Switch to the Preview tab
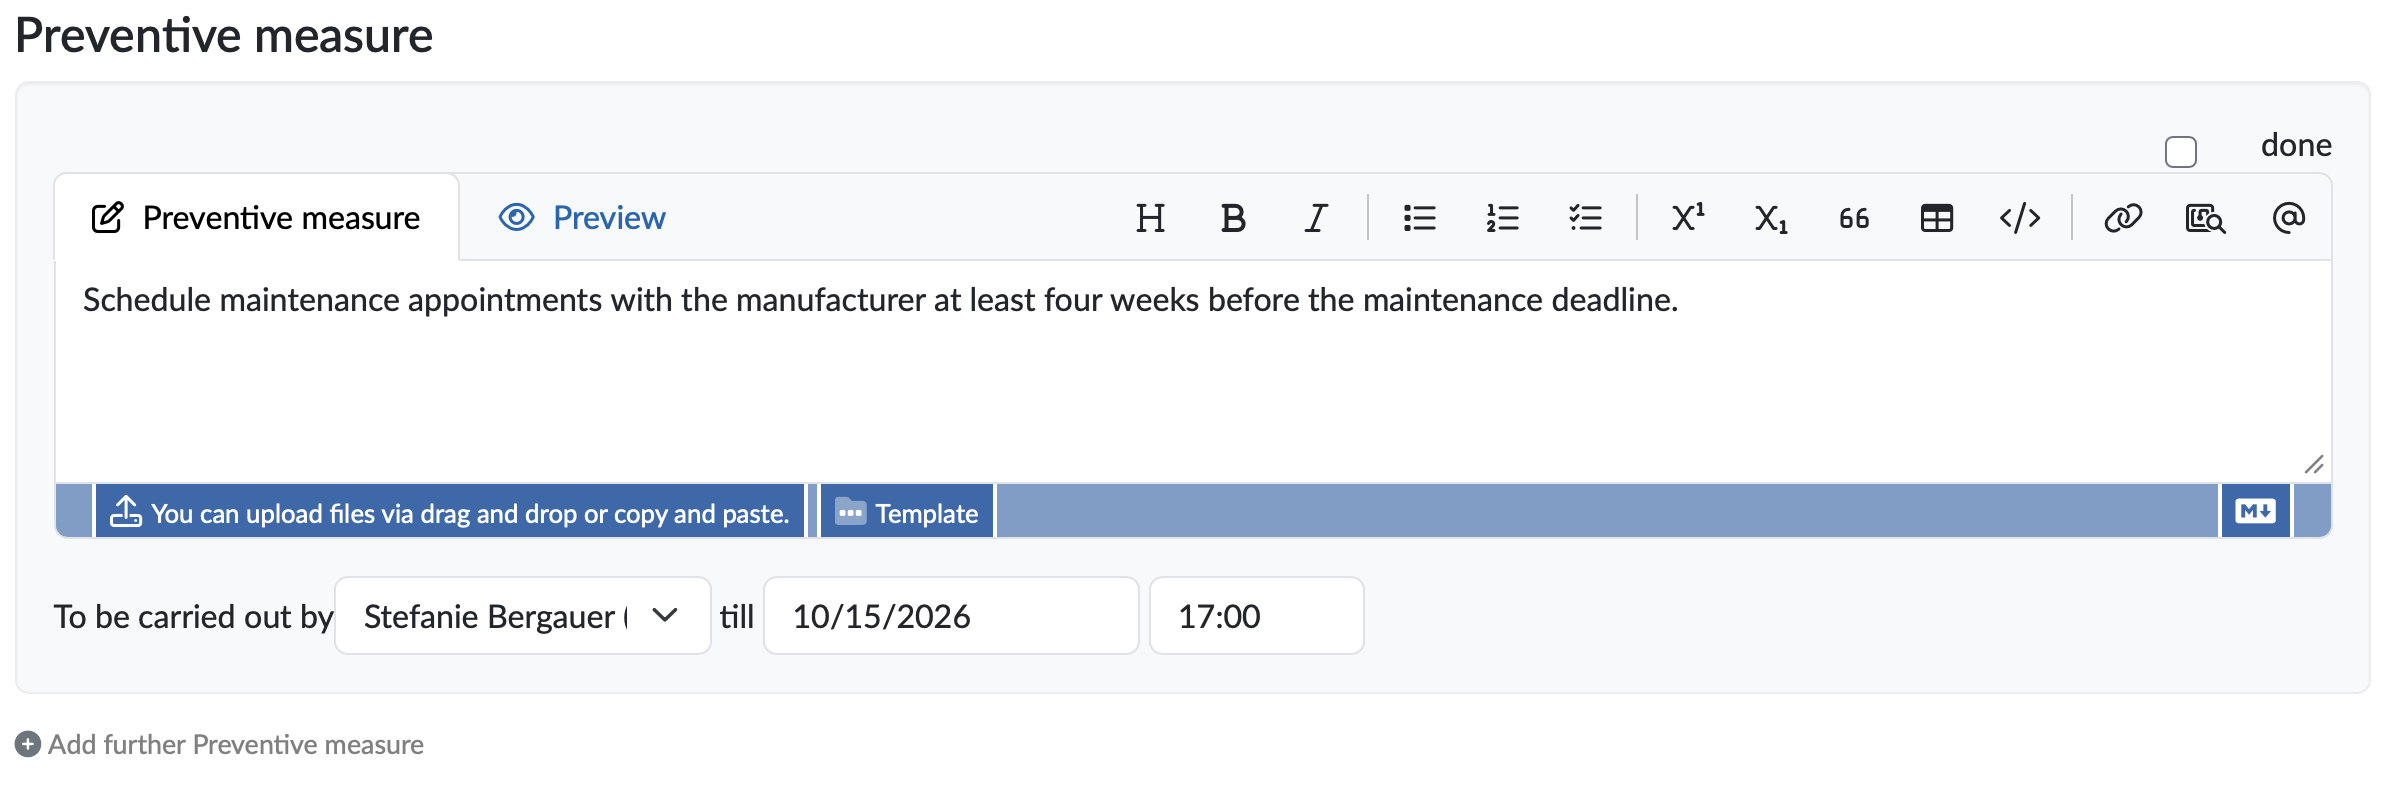Screen dimensions: 2406x790 [x=582, y=218]
